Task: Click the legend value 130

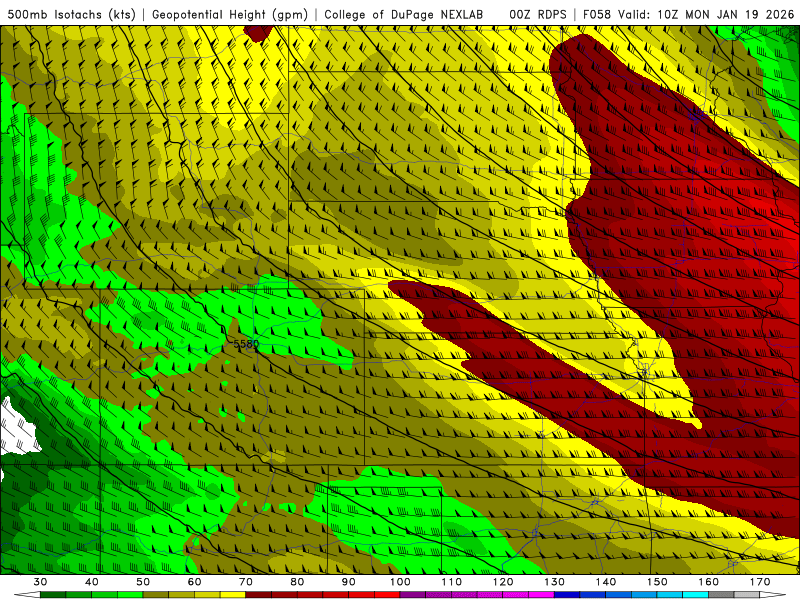Action: click(555, 582)
